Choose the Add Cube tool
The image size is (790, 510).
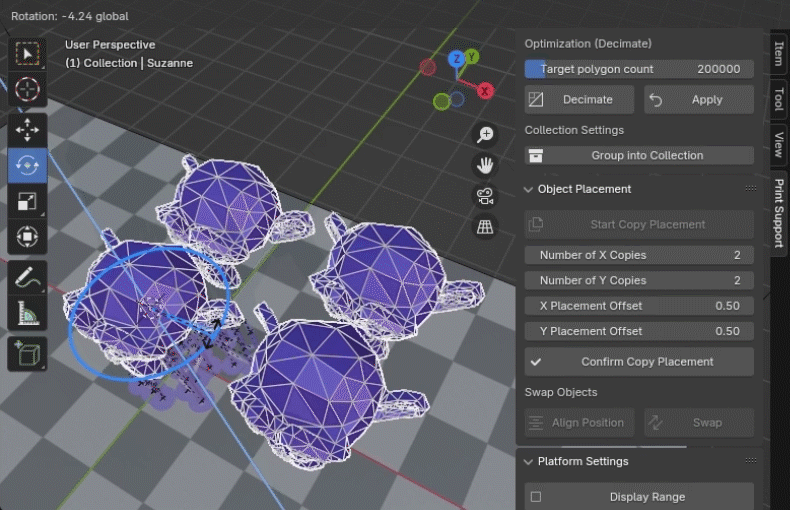click(x=27, y=354)
